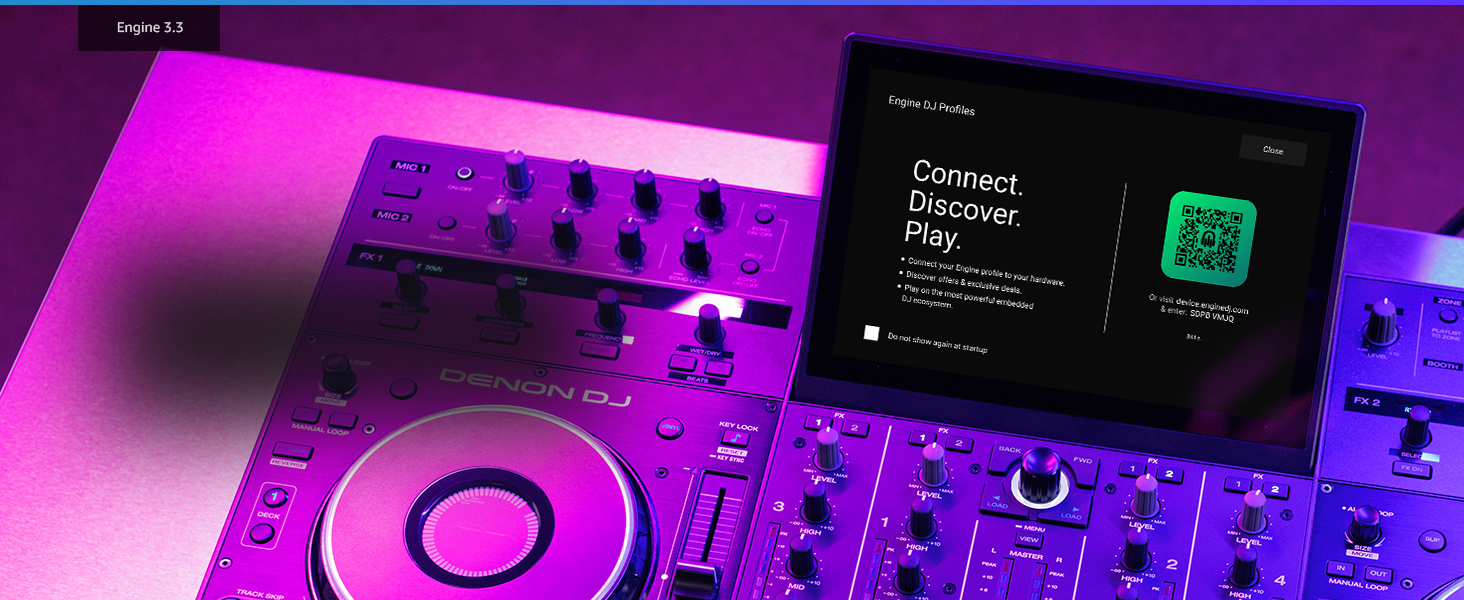Hit the REVERSE button
The width and height of the screenshot is (1464, 600).
point(290,451)
